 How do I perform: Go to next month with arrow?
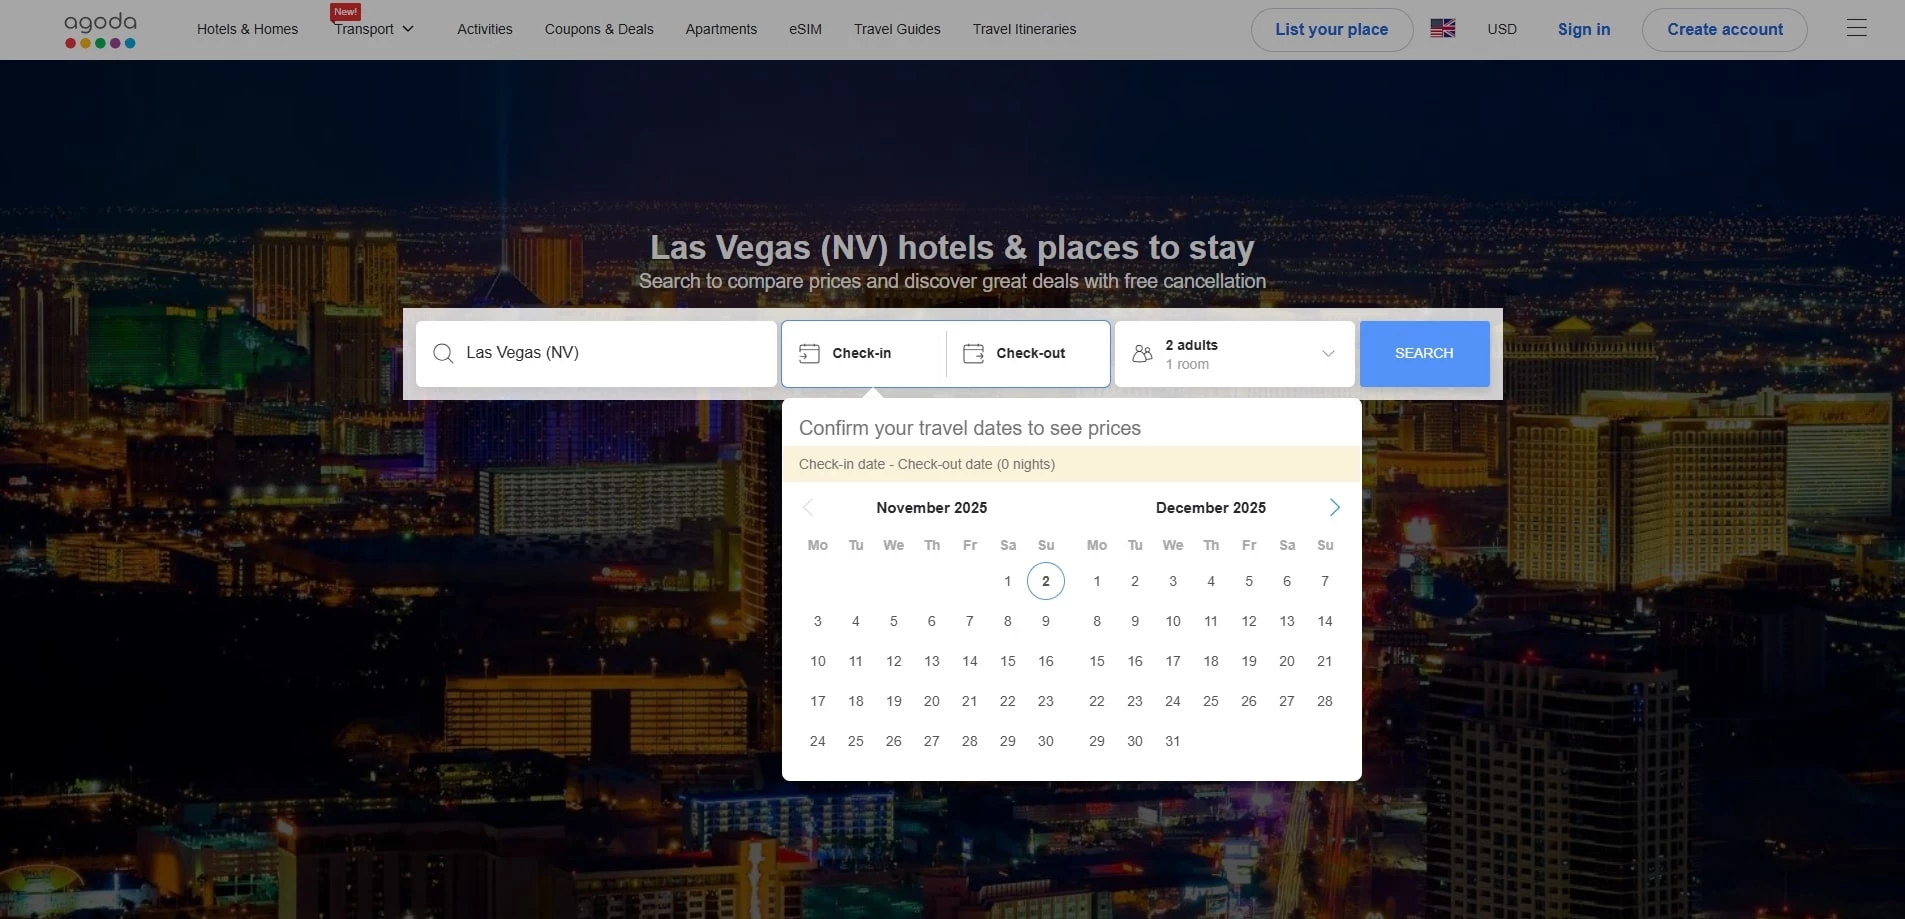click(x=1334, y=507)
